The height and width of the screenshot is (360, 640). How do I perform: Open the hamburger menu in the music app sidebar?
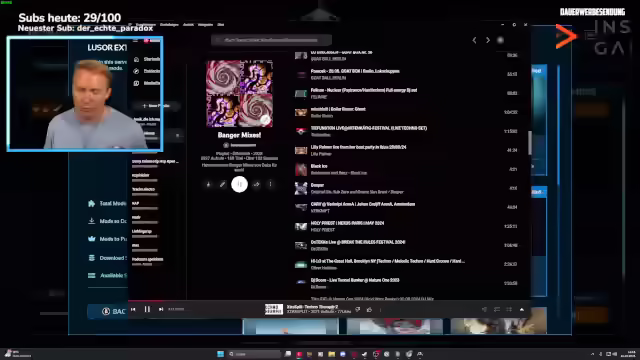pos(136,40)
